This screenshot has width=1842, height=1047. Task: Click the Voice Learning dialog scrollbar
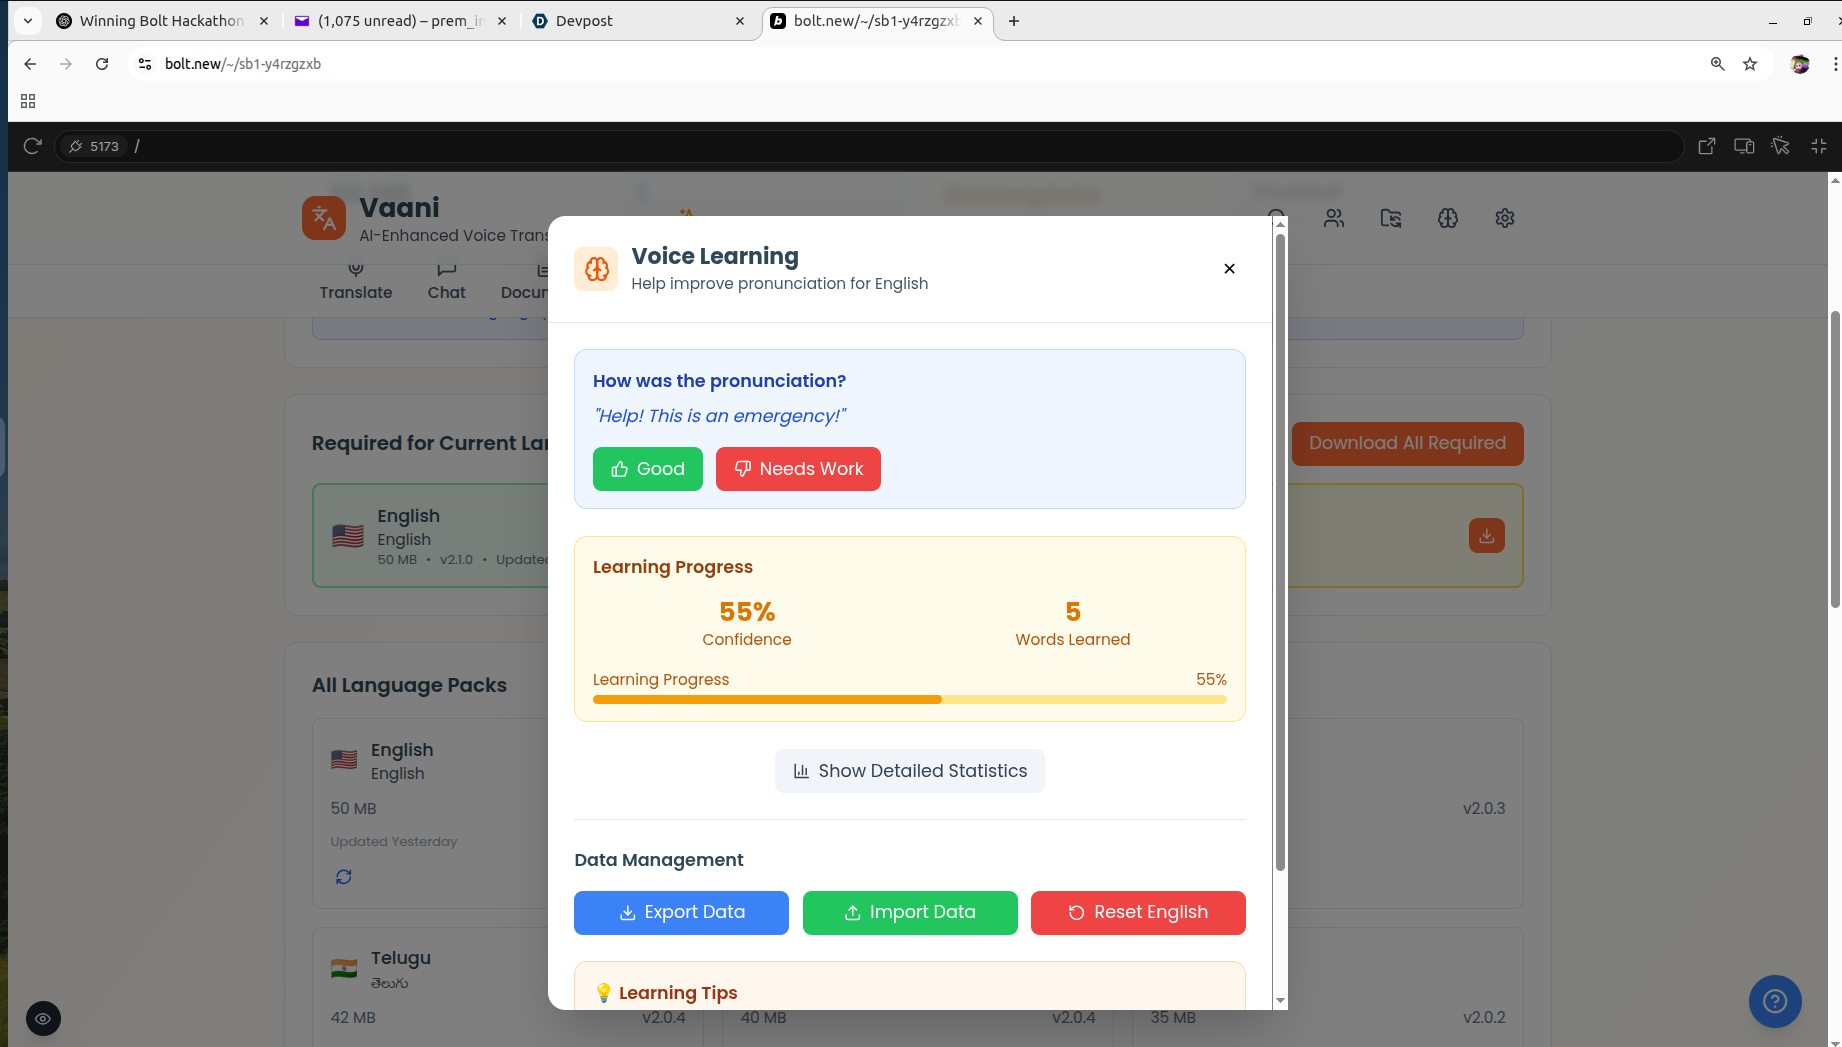(1280, 550)
